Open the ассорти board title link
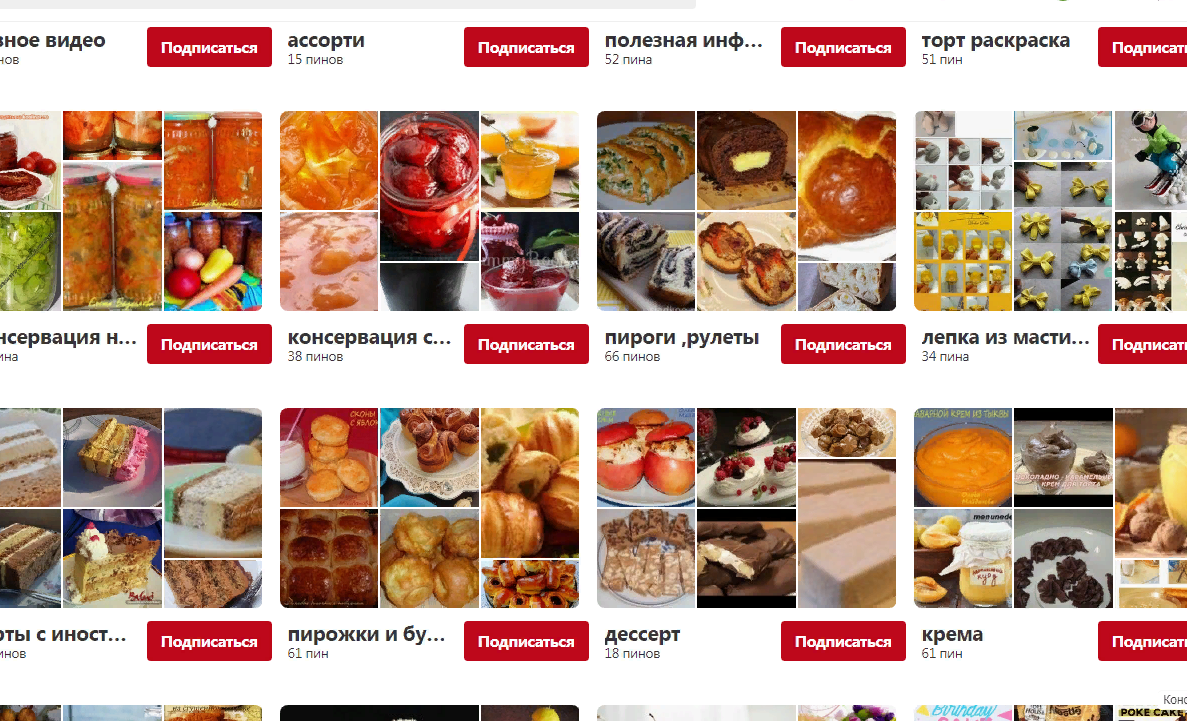Screen dimensions: 1187x721 point(326,40)
